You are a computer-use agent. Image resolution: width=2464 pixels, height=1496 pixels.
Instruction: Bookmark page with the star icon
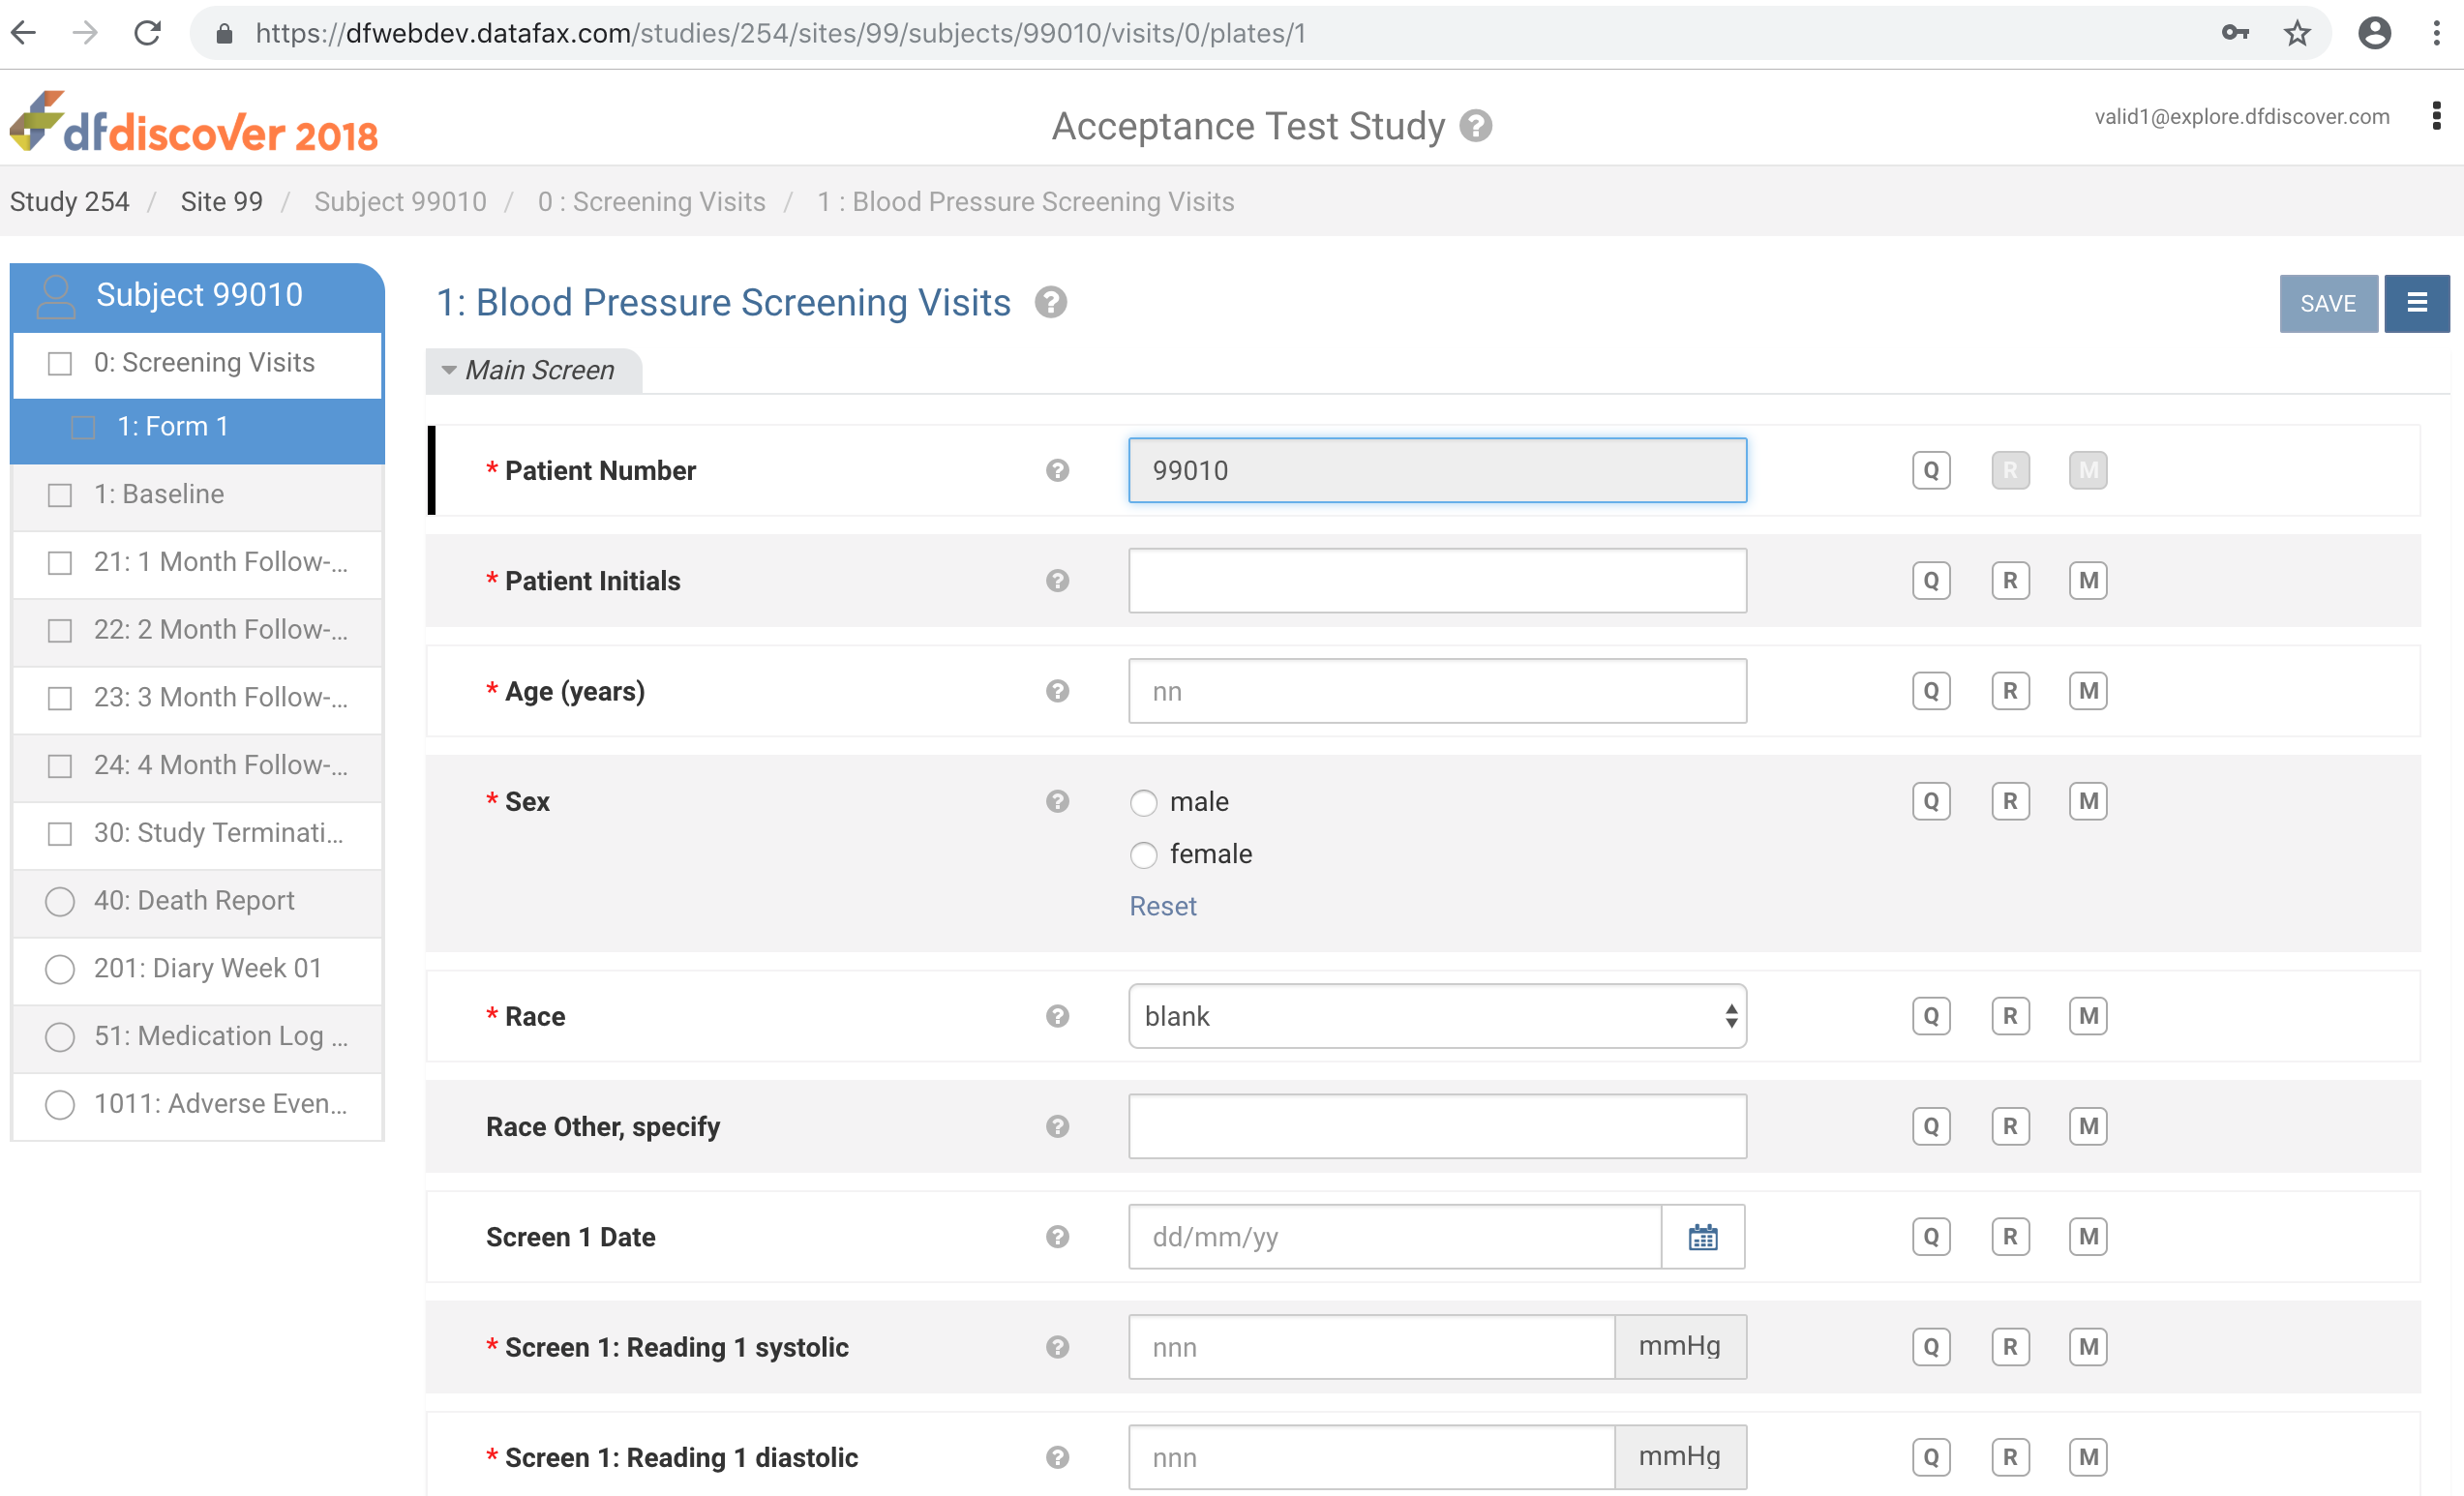pyautogui.click(x=2297, y=33)
